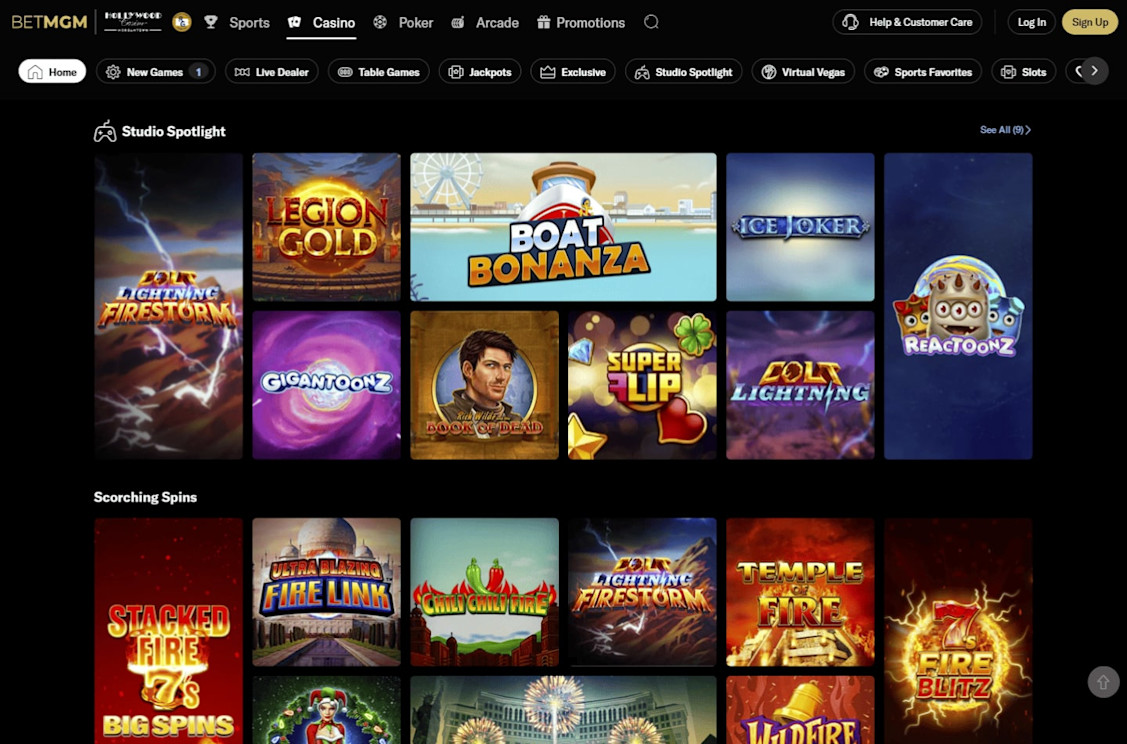This screenshot has height=744, width=1127.
Task: Open the Gigantoonz game
Action: [326, 385]
